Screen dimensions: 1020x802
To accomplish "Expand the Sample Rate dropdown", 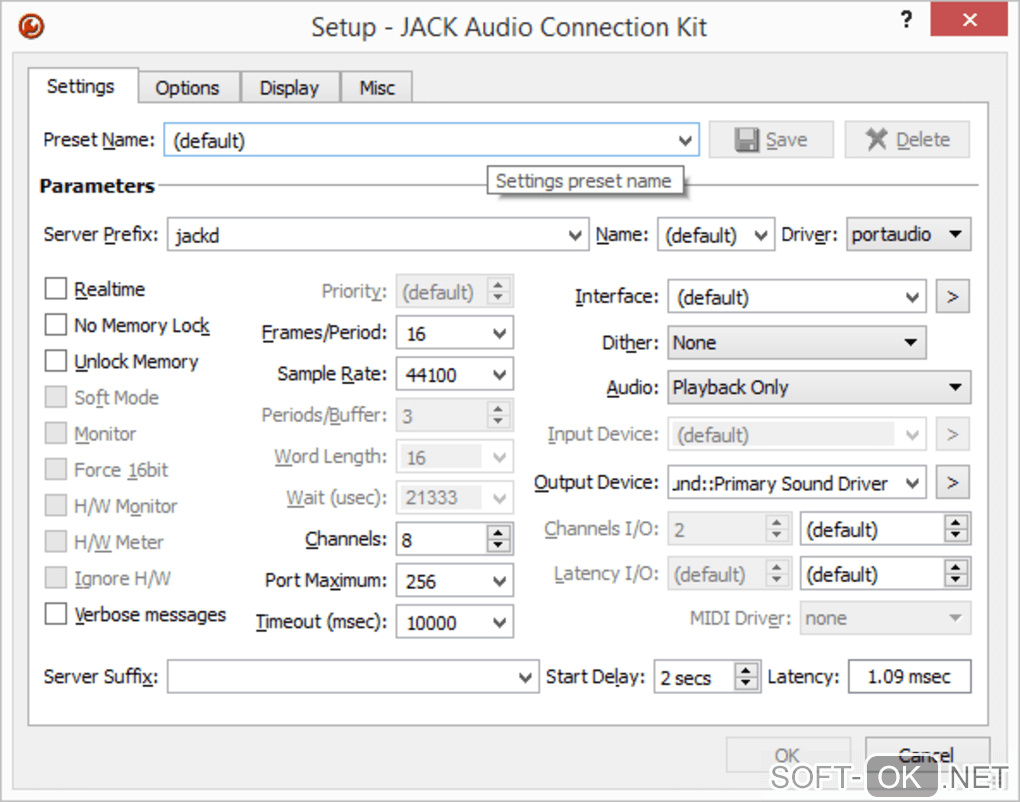I will click(x=455, y=375).
